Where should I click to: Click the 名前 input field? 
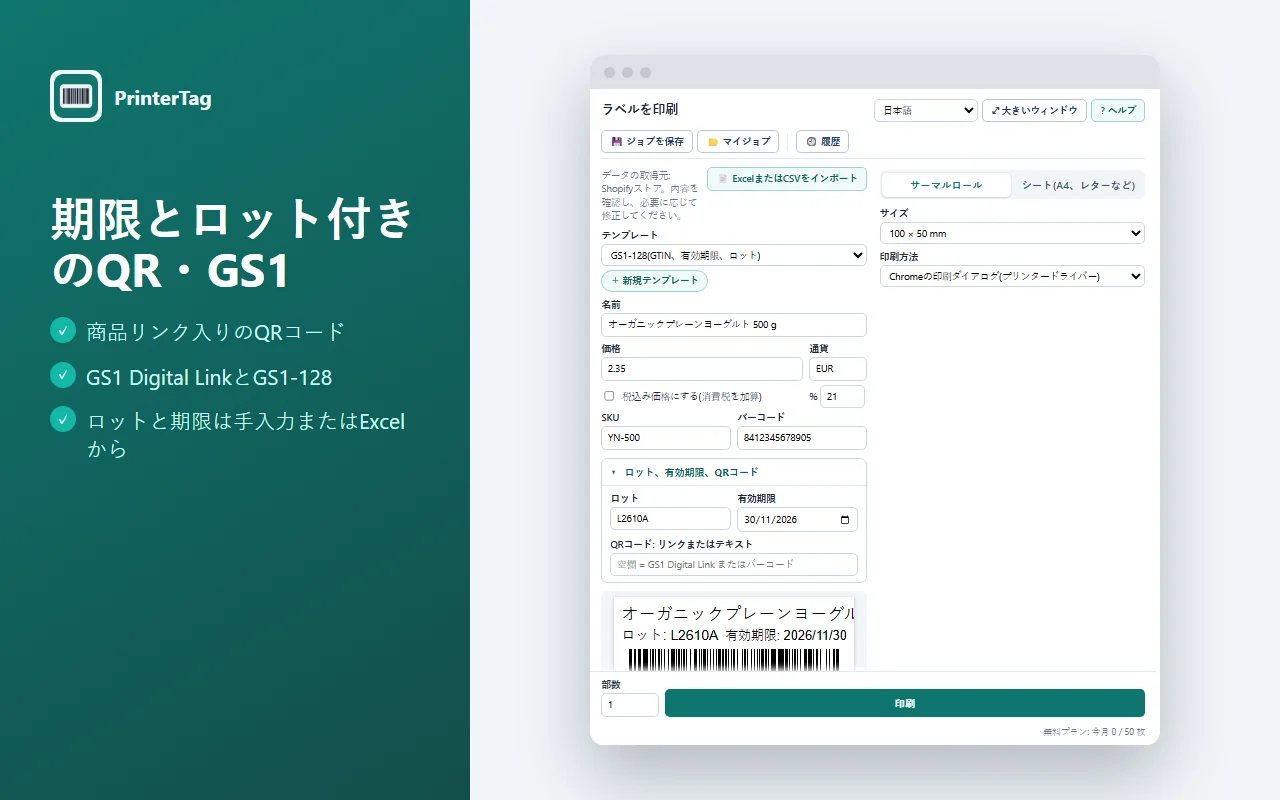tap(734, 325)
